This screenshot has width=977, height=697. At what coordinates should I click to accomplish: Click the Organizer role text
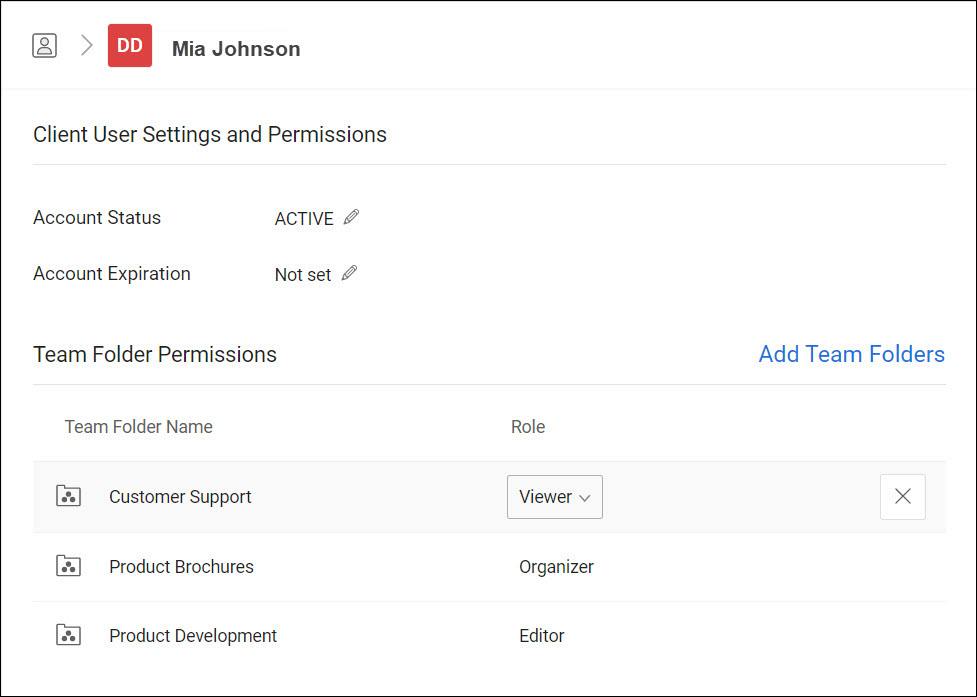pyautogui.click(x=556, y=567)
